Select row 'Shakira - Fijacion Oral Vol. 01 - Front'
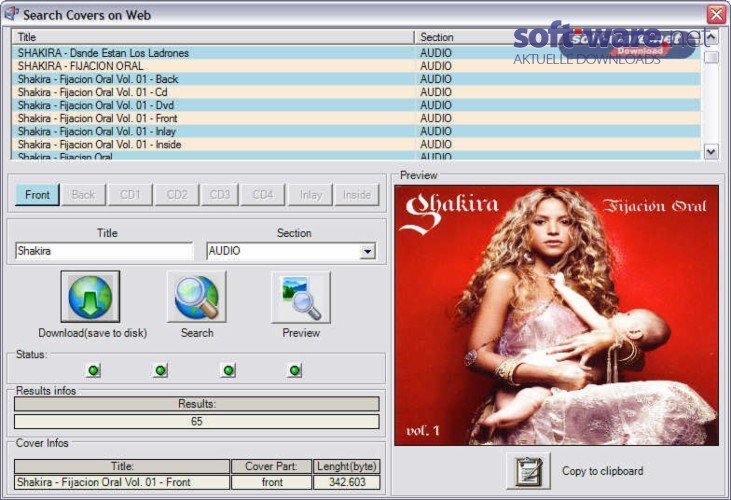731x500 pixels. click(357, 118)
